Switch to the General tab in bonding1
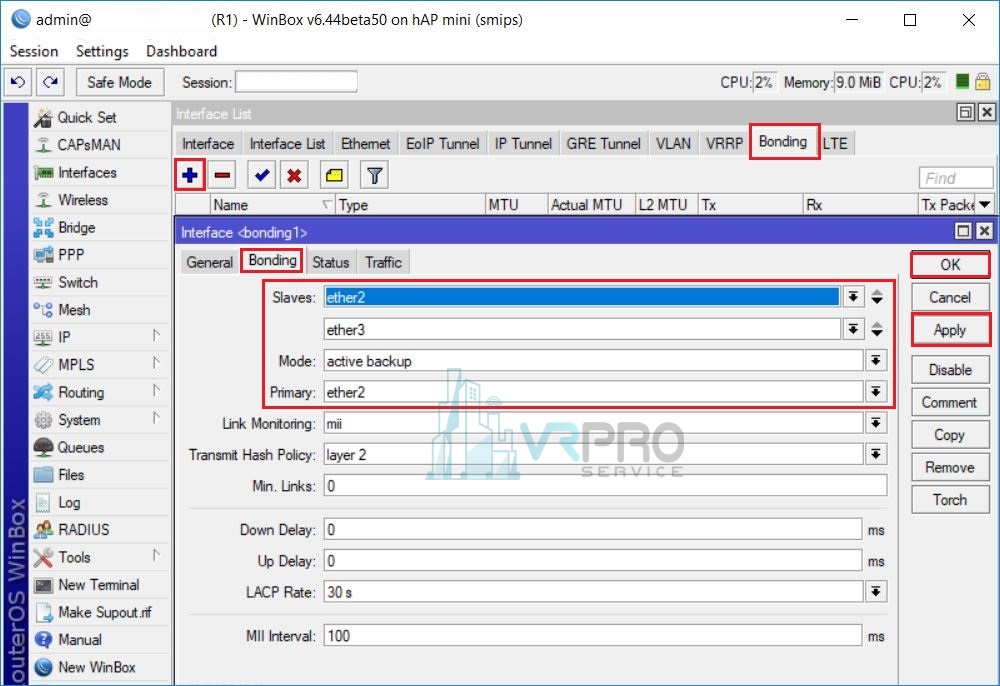The width and height of the screenshot is (1000, 686). 209,262
